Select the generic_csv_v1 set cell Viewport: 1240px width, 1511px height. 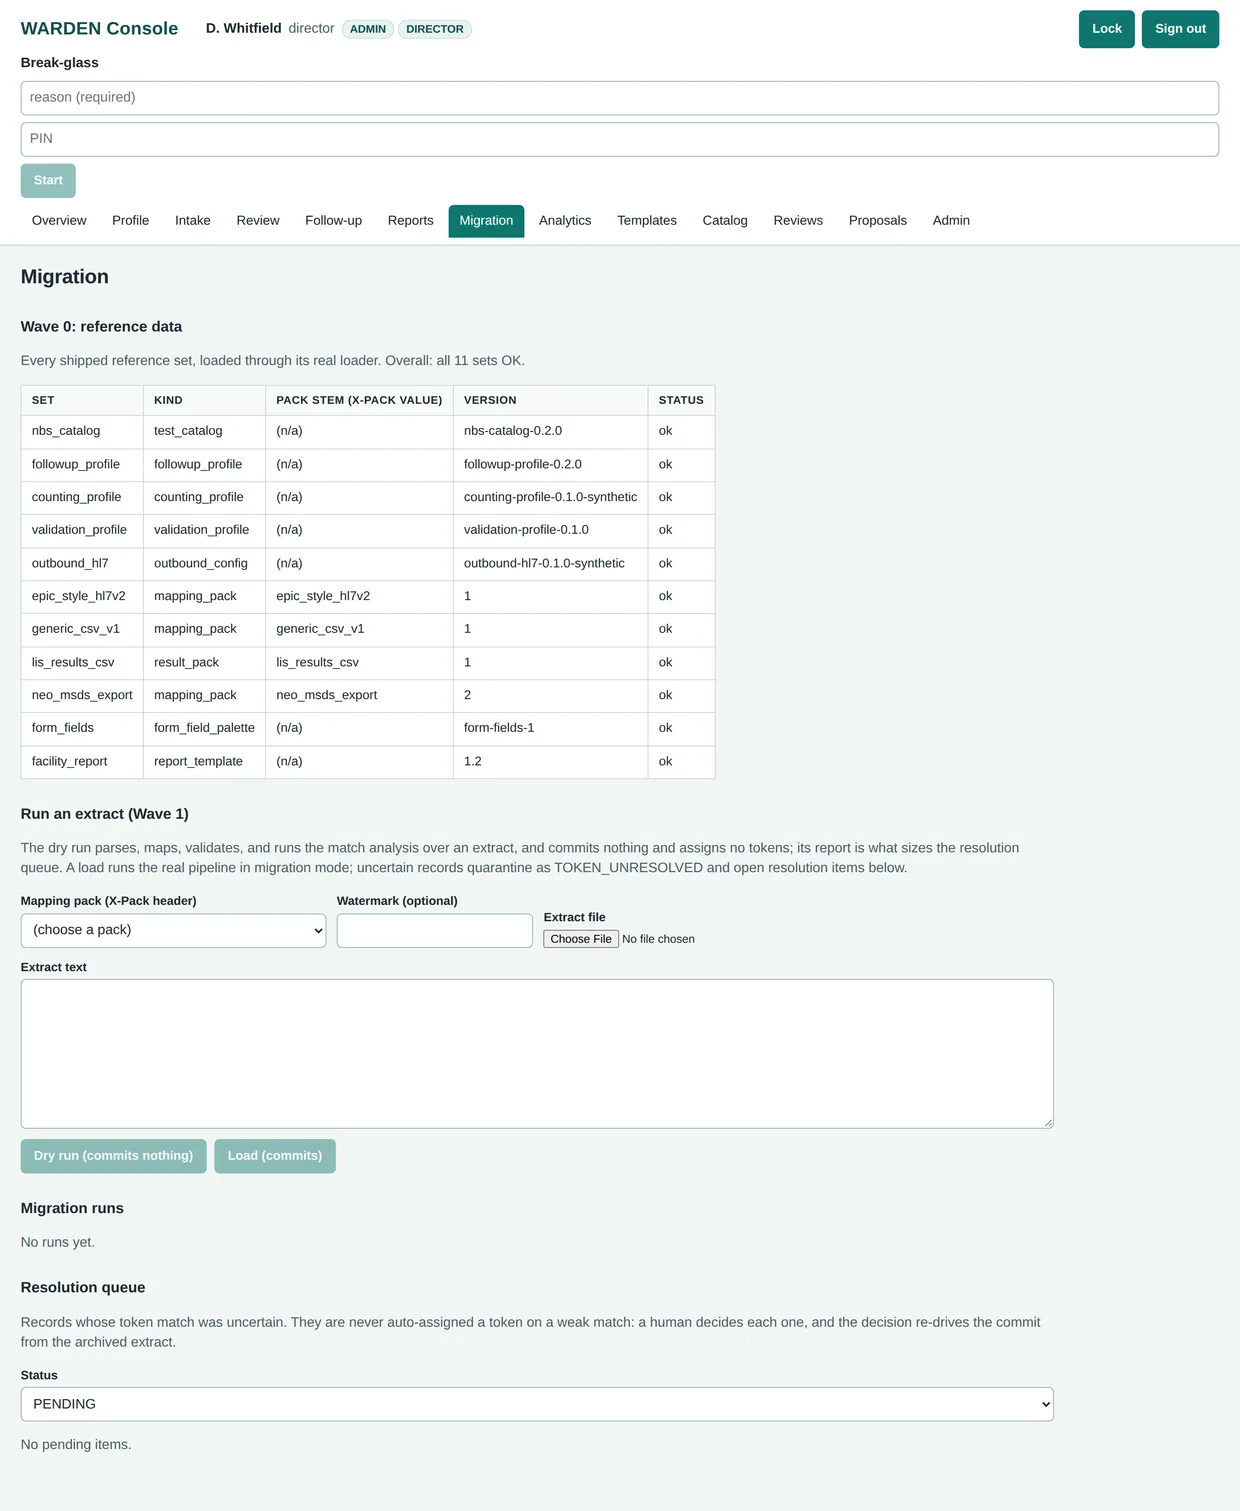tap(82, 630)
